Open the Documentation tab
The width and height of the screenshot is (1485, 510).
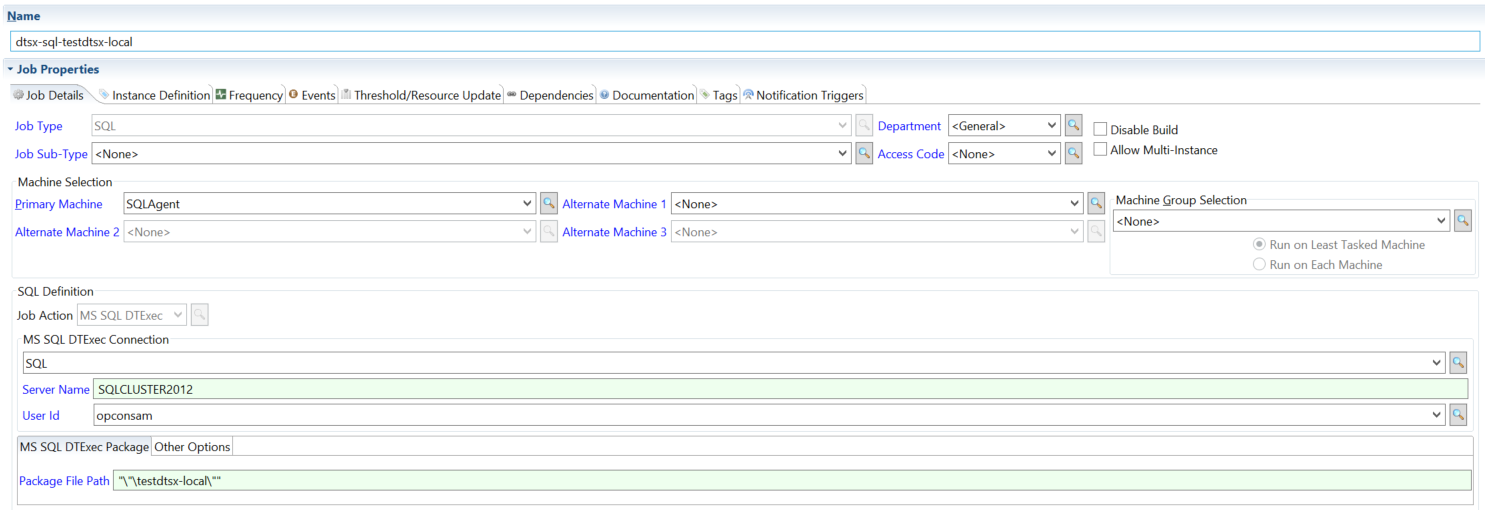647,95
